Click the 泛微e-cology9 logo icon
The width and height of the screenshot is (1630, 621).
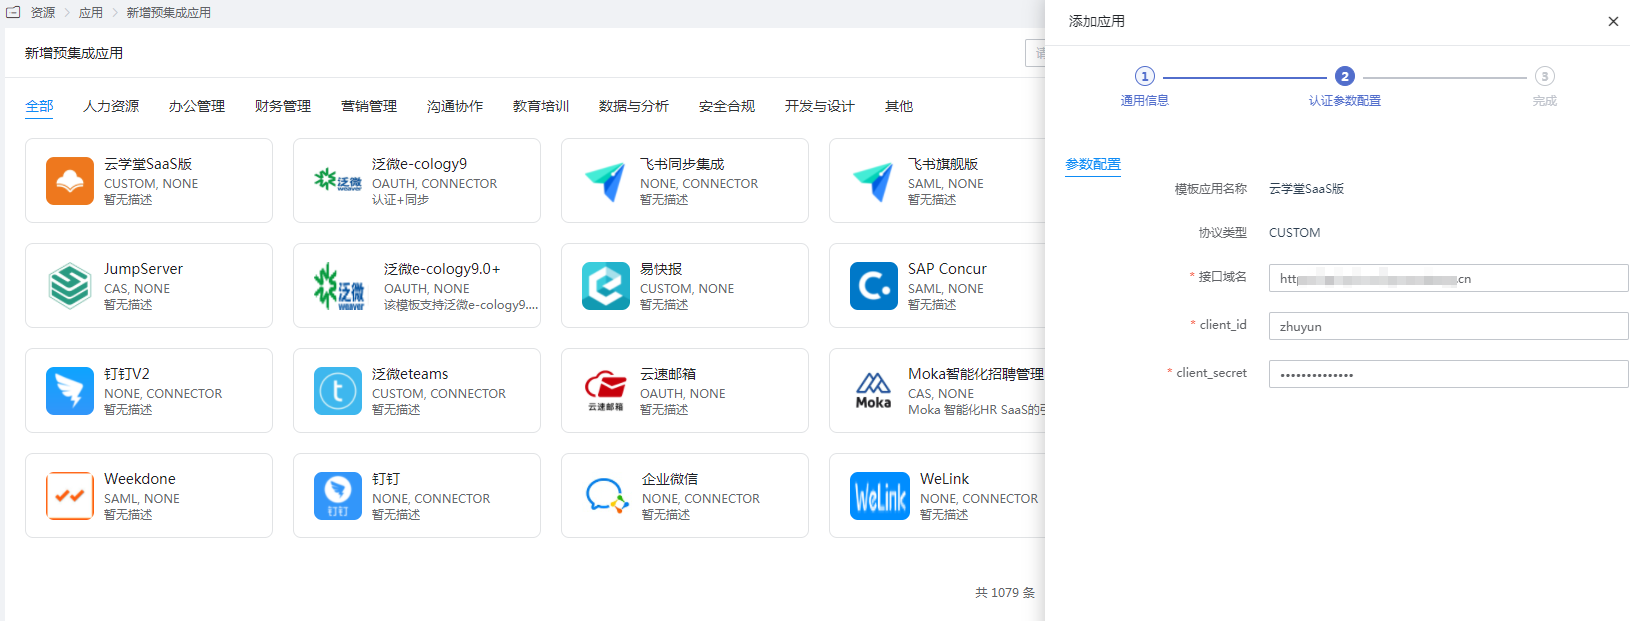point(338,181)
